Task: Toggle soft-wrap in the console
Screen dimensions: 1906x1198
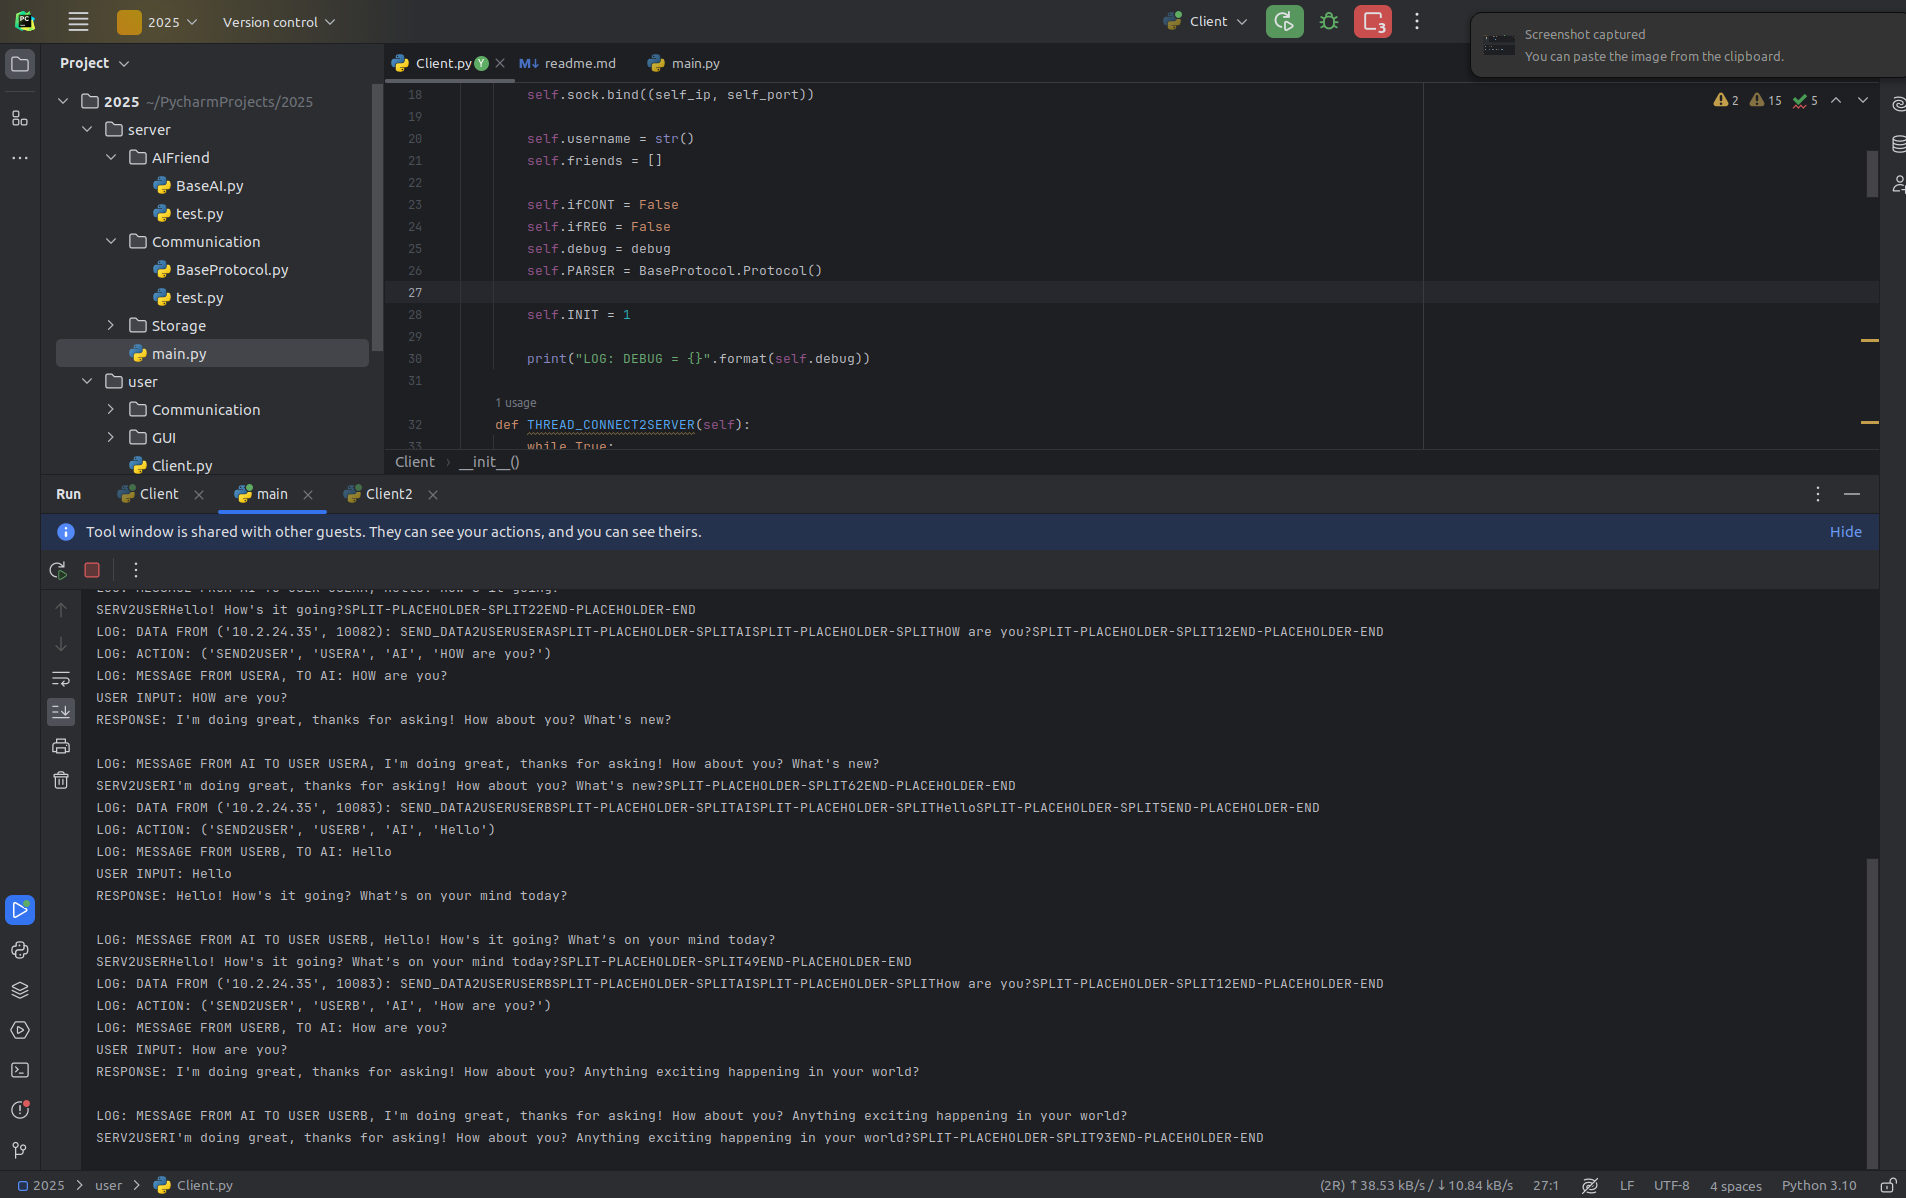Action: 61,678
